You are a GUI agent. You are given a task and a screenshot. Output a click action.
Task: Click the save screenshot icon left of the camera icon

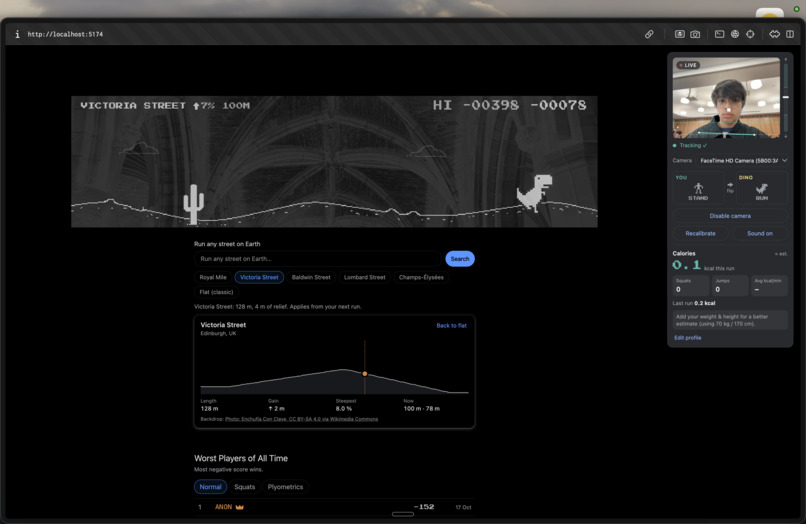680,34
